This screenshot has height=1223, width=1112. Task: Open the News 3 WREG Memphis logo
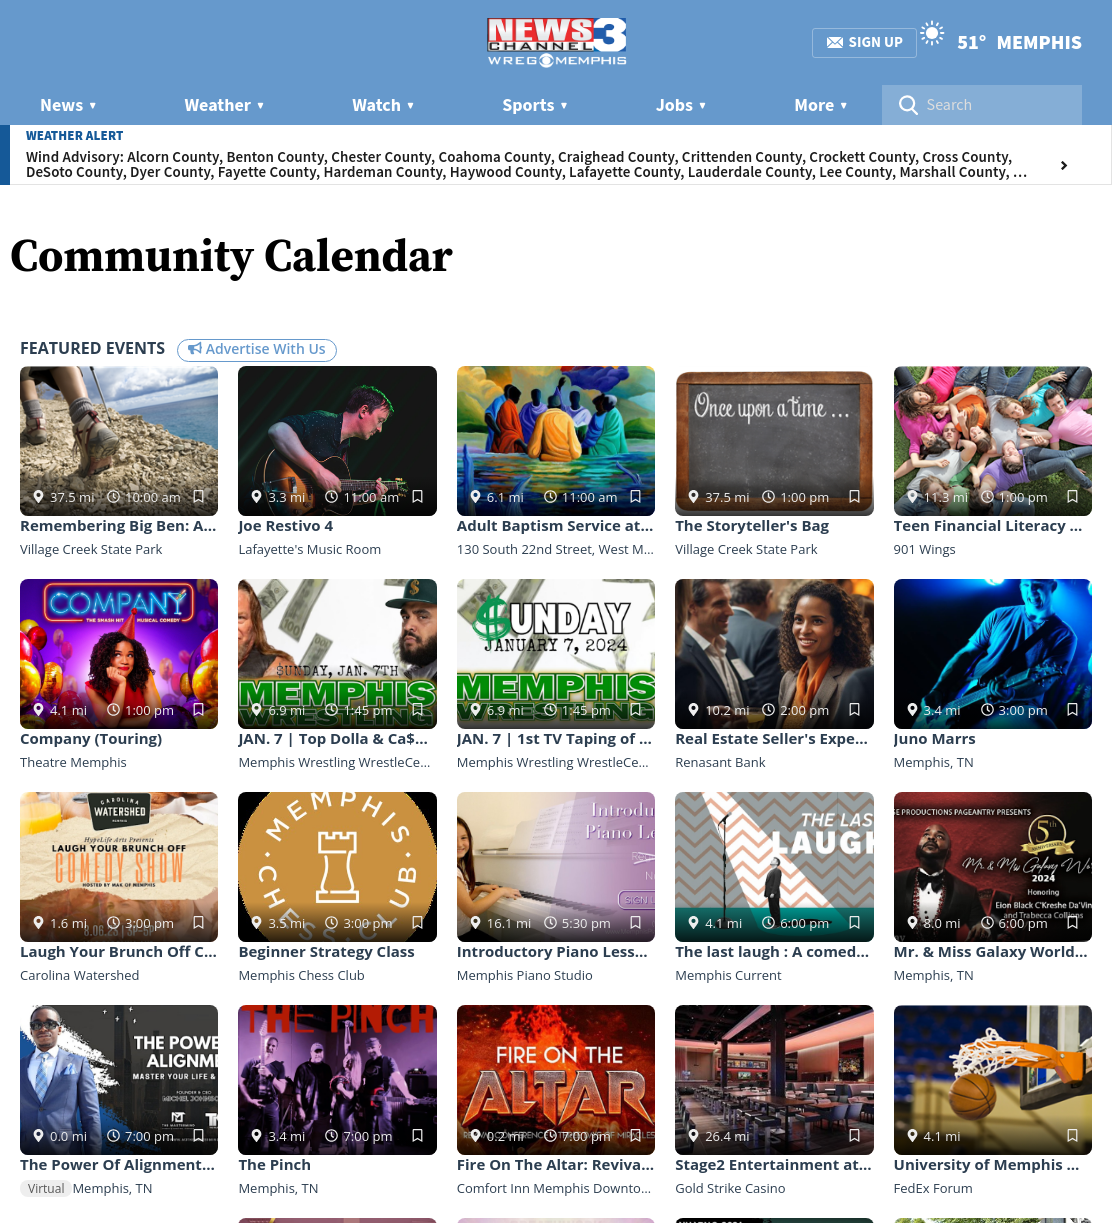557,42
